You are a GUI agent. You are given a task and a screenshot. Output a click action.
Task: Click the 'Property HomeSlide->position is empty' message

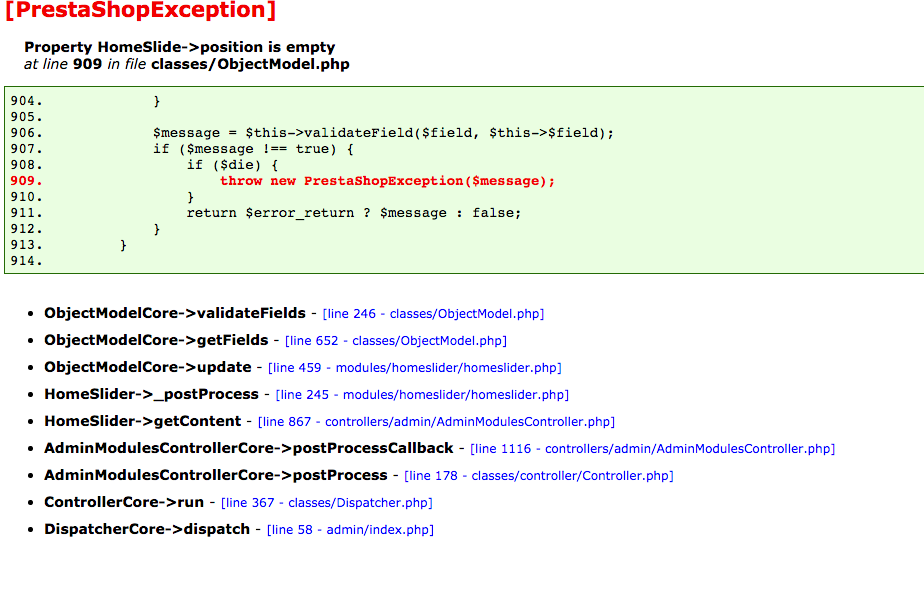179,47
